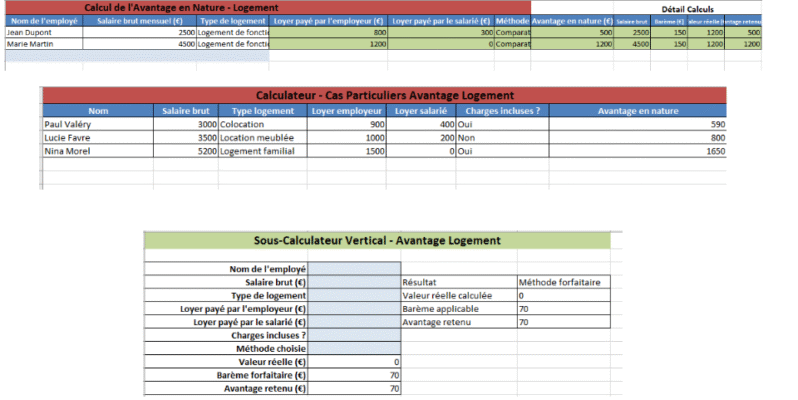This screenshot has height=400, width=798.
Task: Click the Calculateur - Cas Particuliers title bar
Action: [x=384, y=94]
